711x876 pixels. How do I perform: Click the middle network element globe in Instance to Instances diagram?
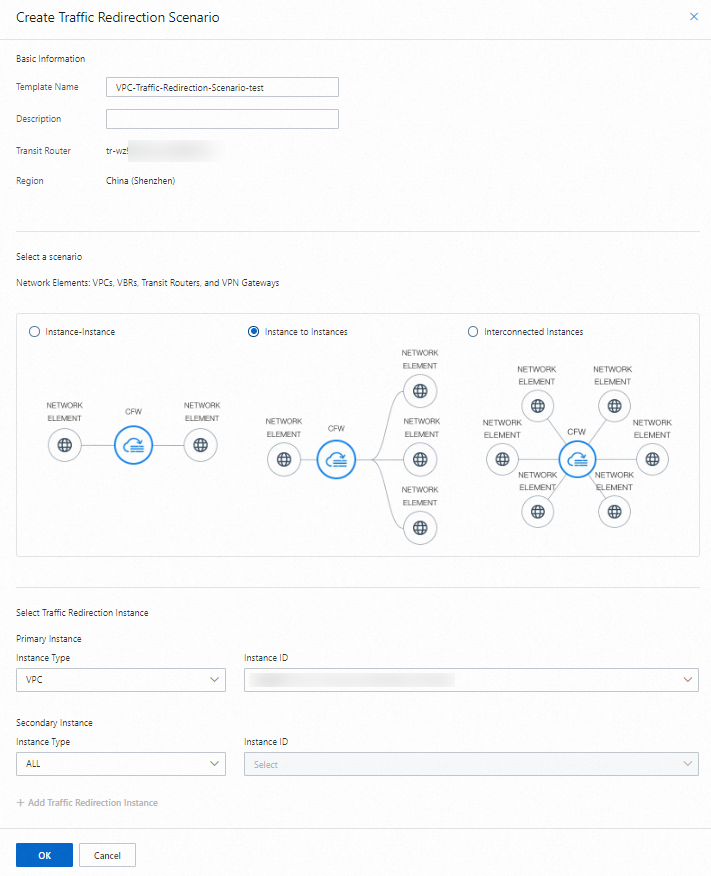[x=420, y=459]
